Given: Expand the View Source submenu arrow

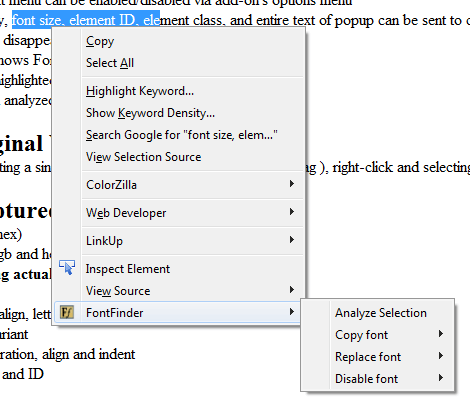Looking at the screenshot, I should coord(292,290).
